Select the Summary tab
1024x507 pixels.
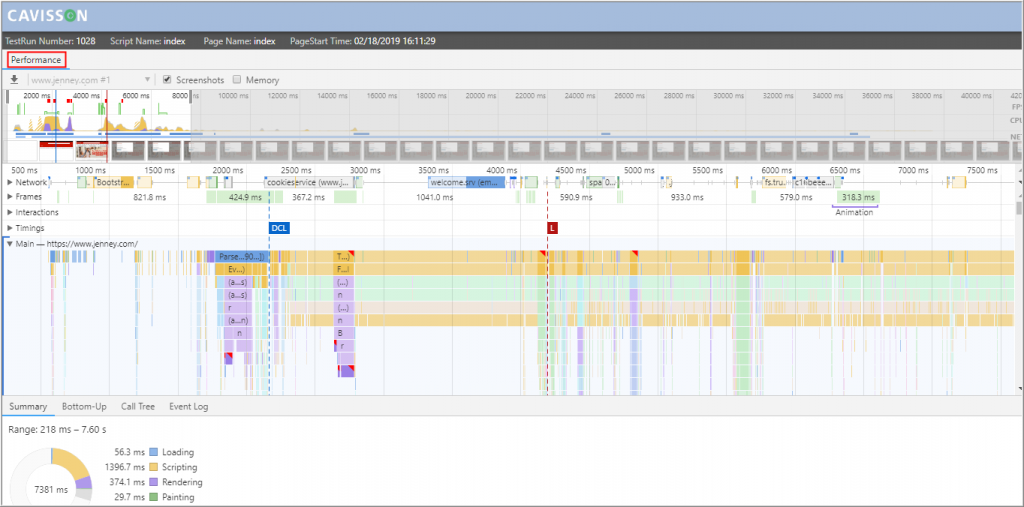28,406
